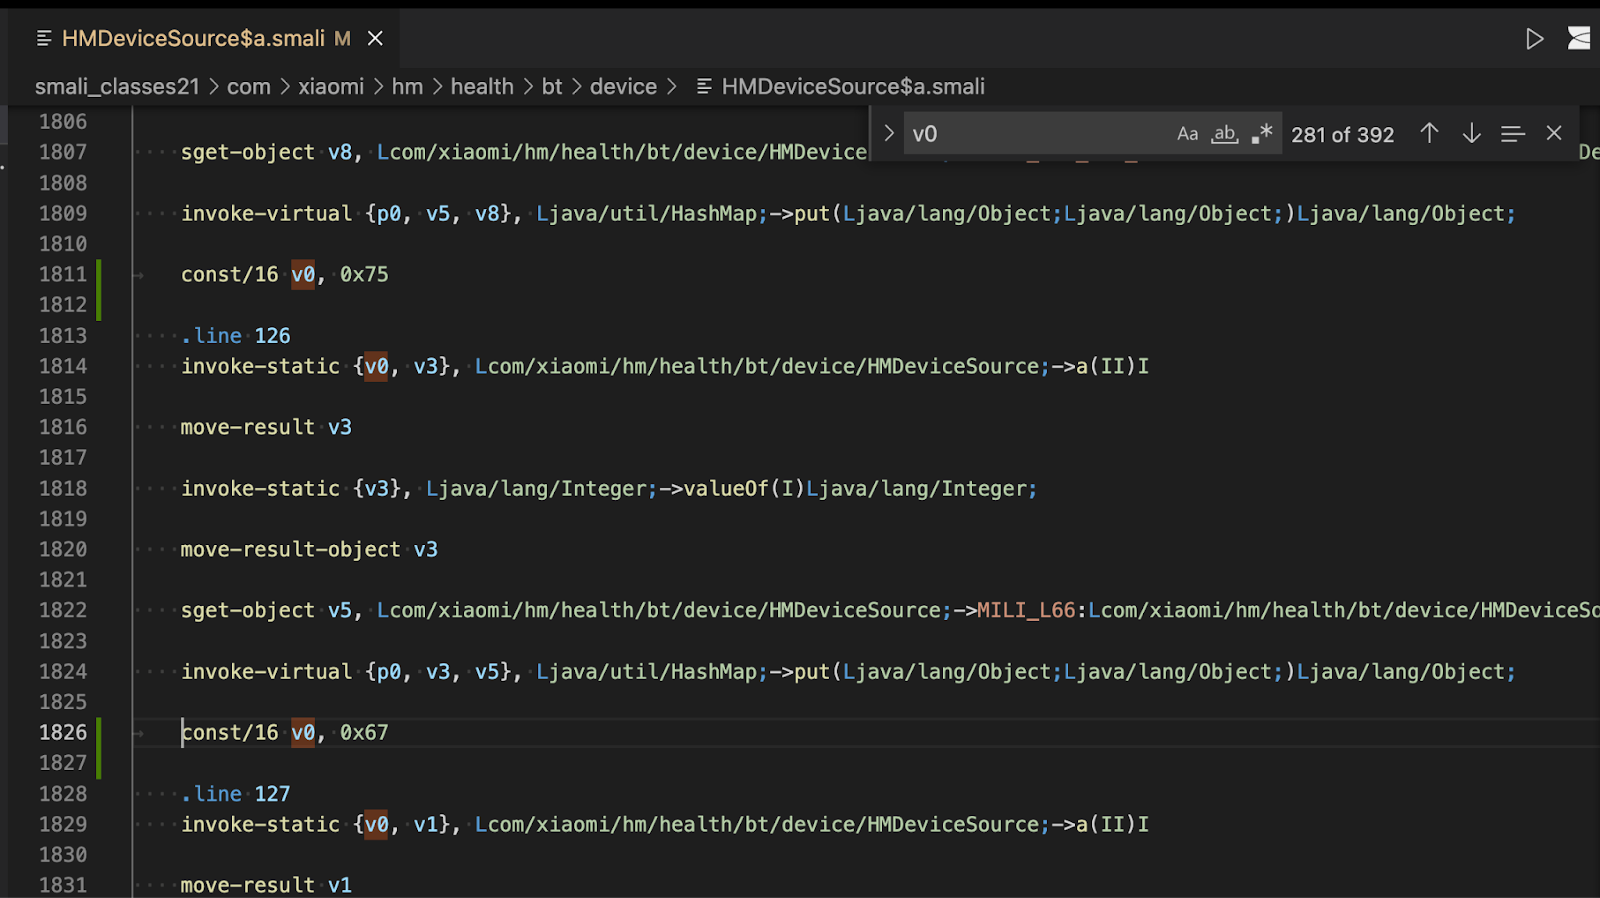
Task: Click breadcrumb HMDeviceSource$a.smali file
Action: pos(853,87)
